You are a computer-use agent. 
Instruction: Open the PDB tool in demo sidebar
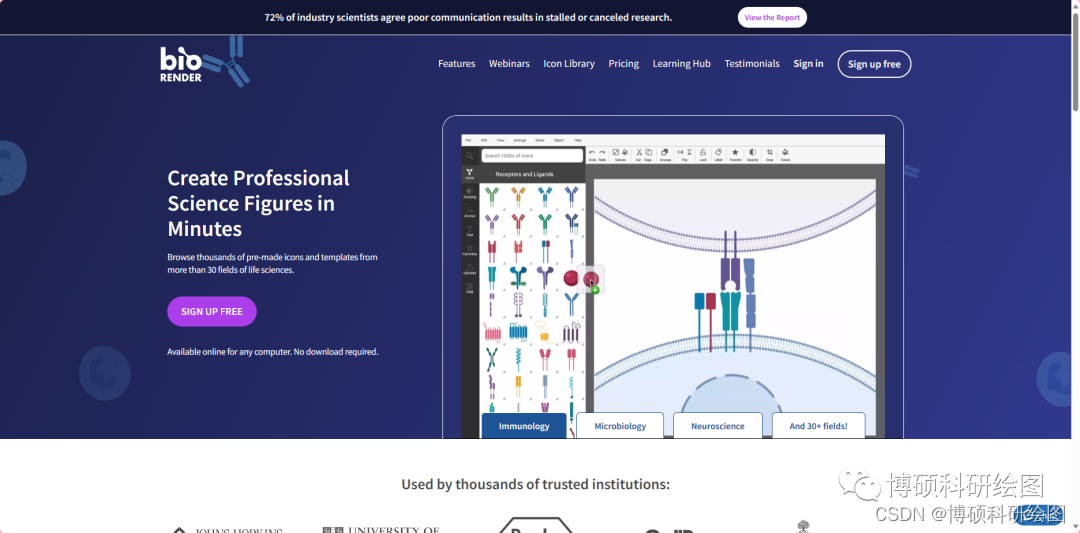pyautogui.click(x=470, y=288)
